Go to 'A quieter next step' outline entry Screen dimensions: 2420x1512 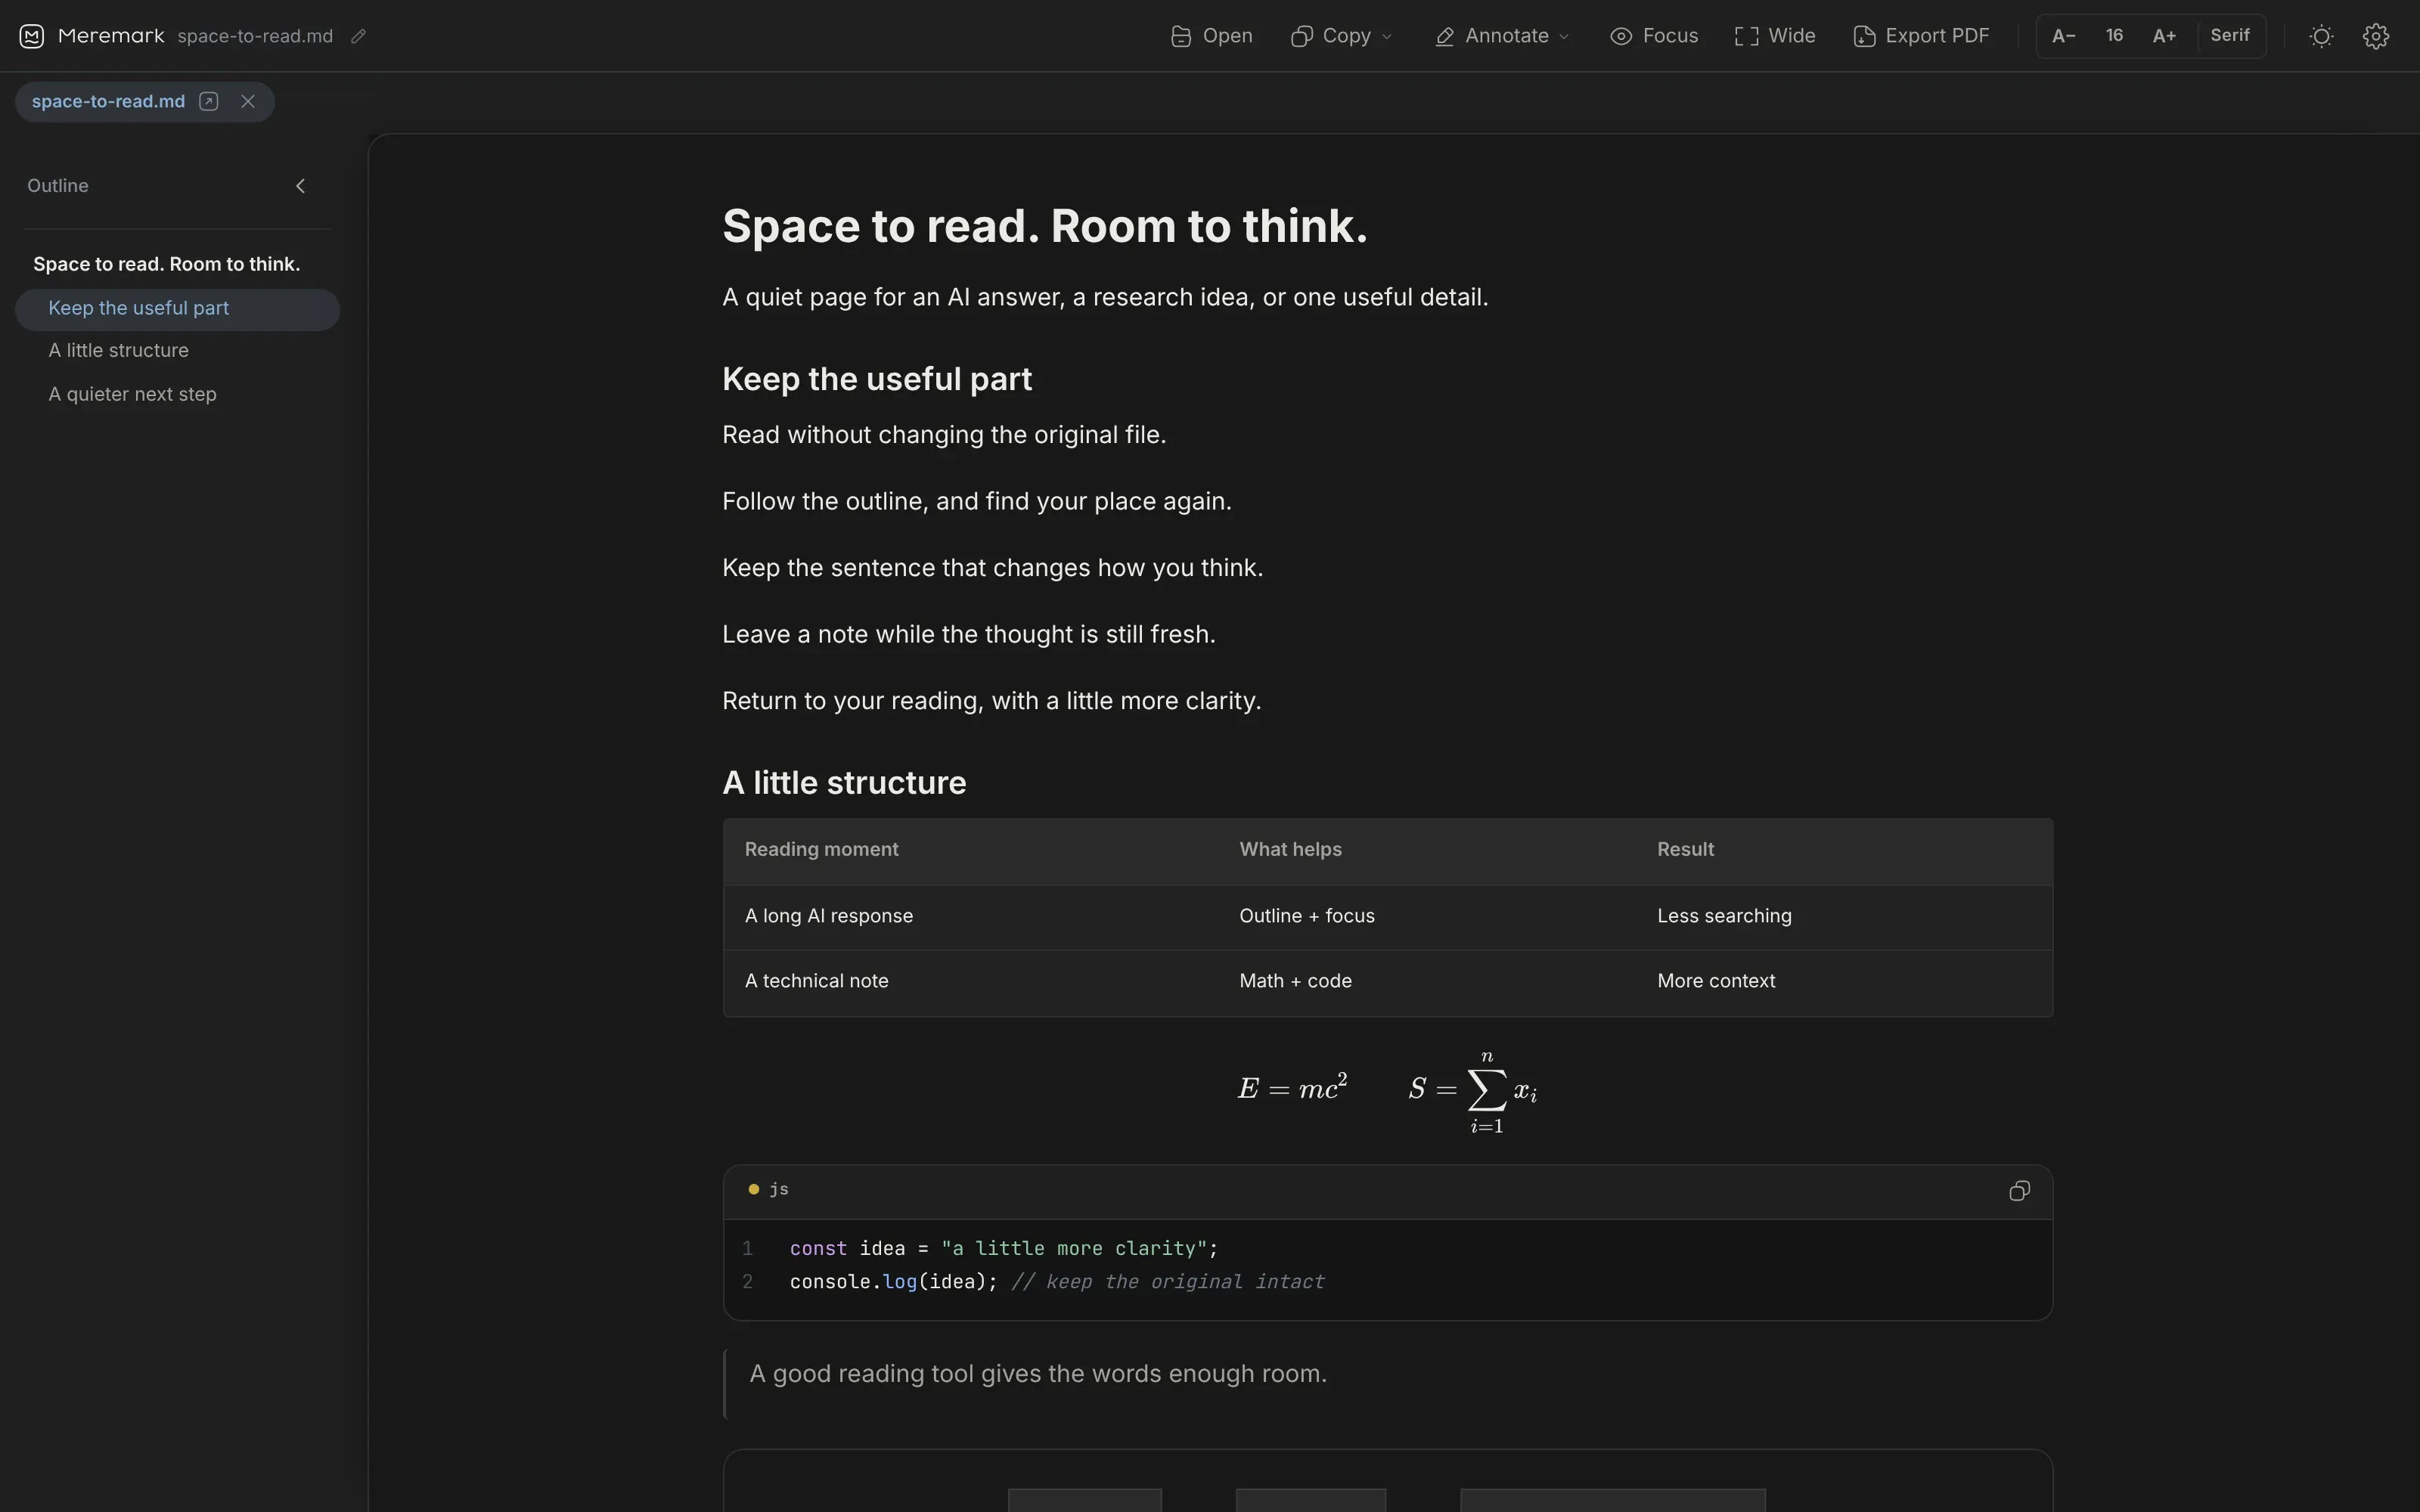(132, 394)
